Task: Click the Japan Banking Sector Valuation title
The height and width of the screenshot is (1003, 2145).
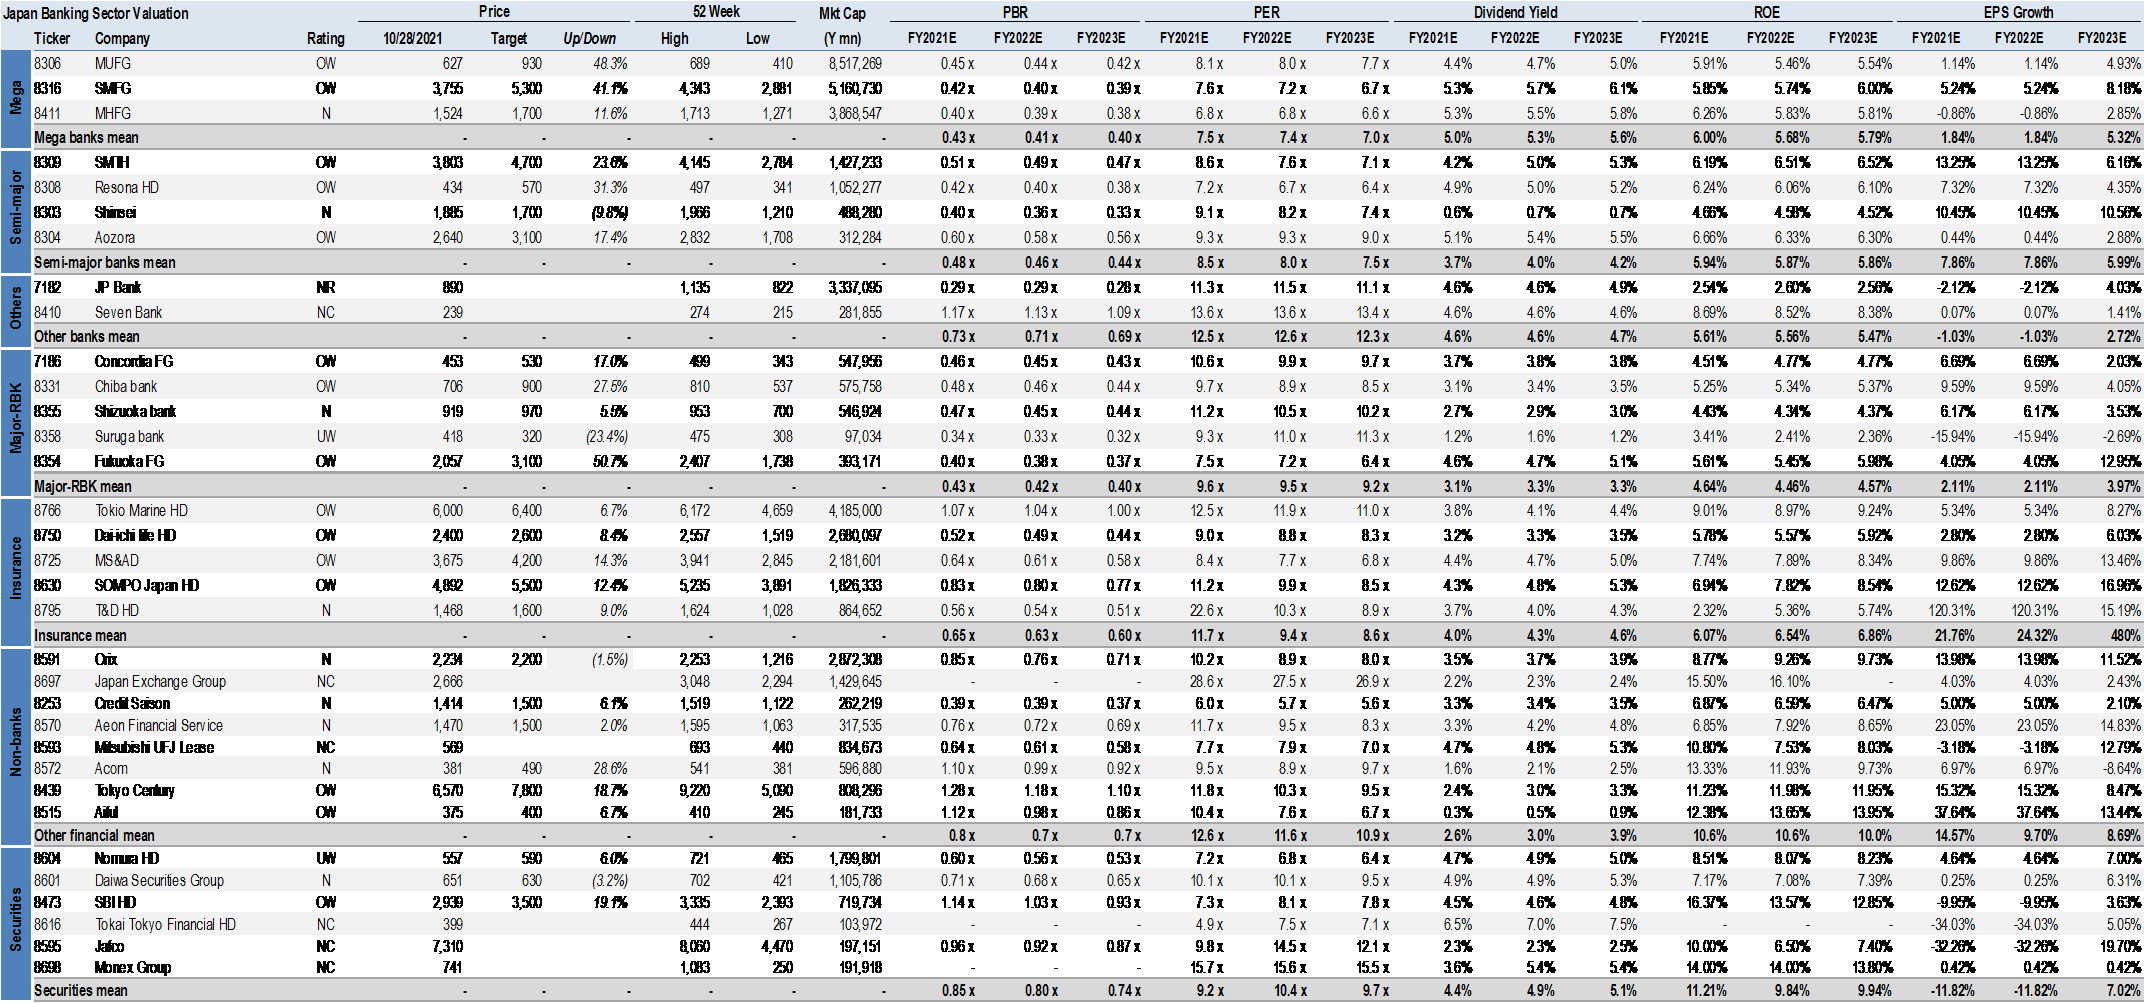Action: point(96,13)
